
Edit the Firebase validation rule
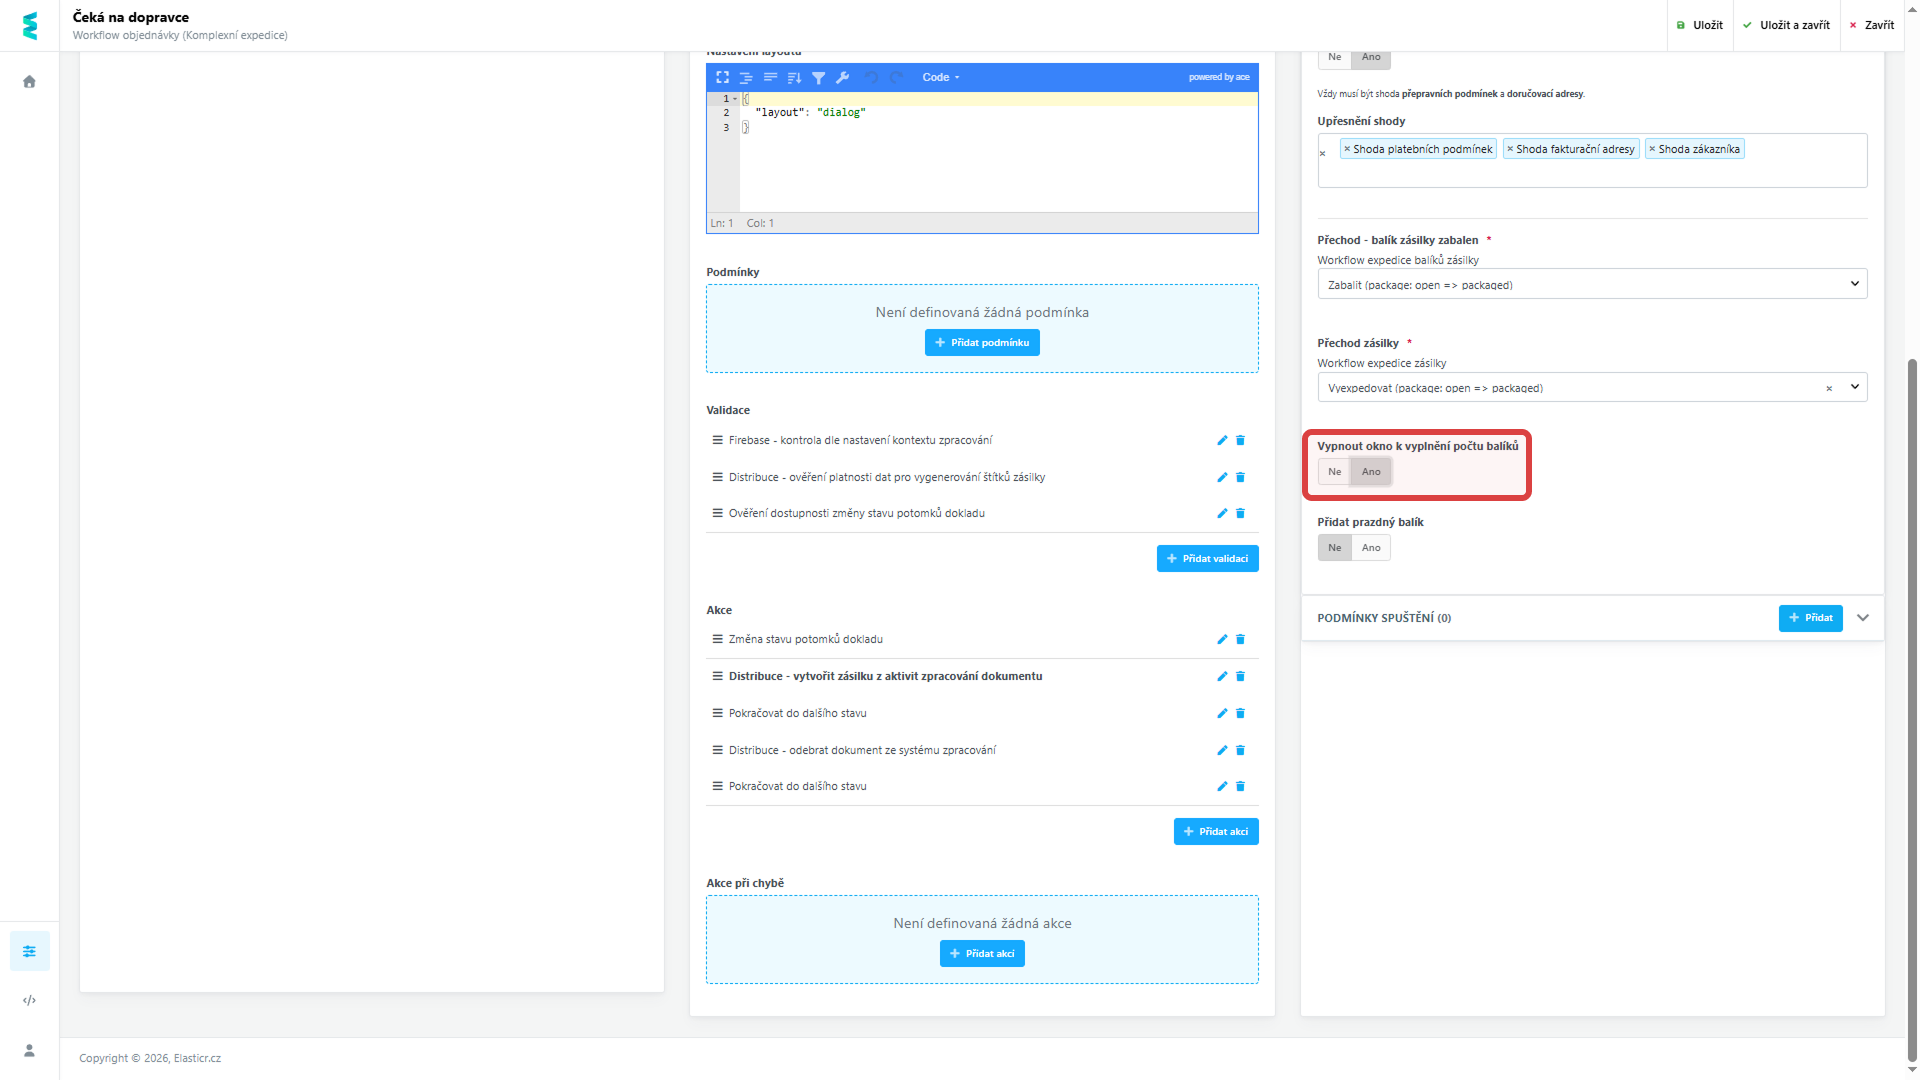pos(1221,440)
